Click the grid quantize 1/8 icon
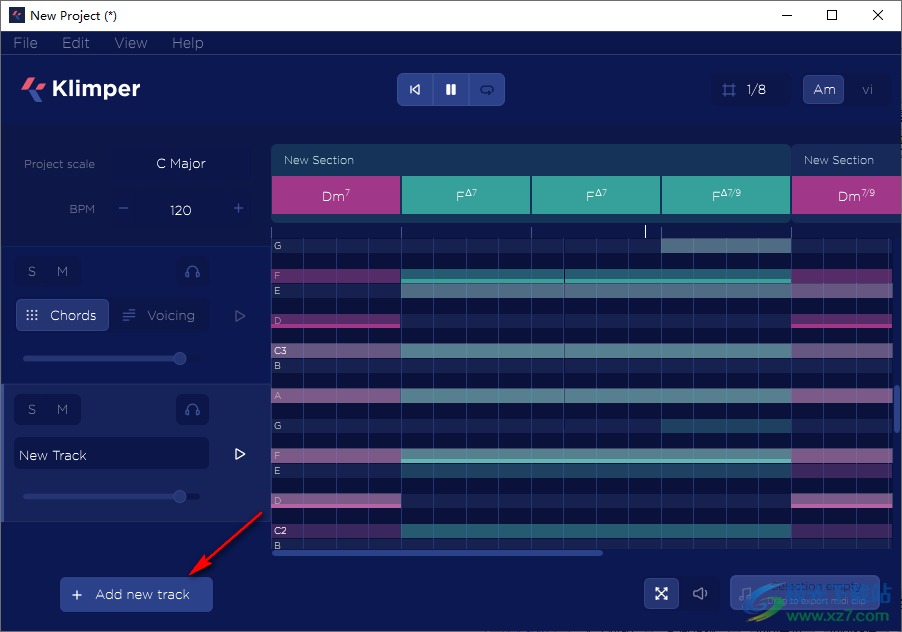The width and height of the screenshot is (902, 632). point(729,90)
